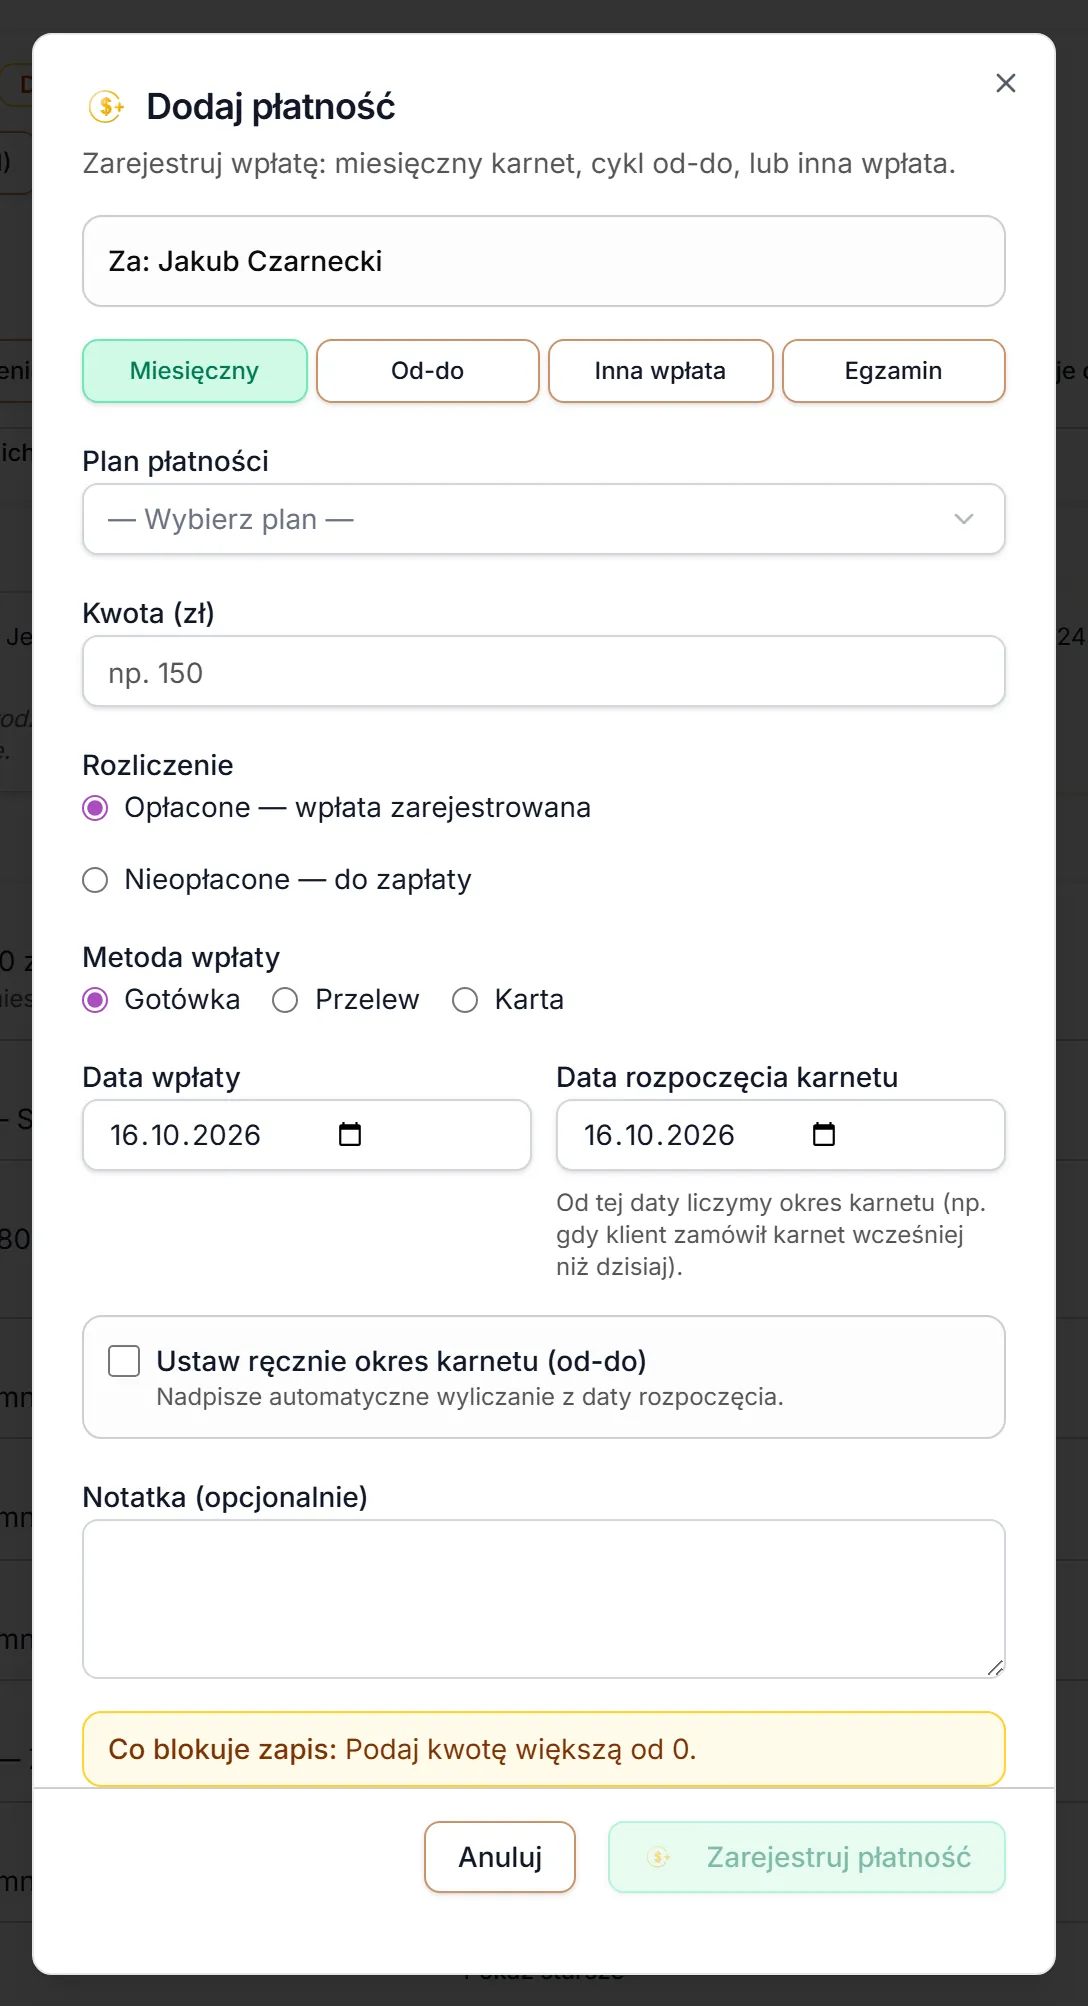
Task: Click the Data rozpoczęcia karnetu date value
Action: (659, 1135)
